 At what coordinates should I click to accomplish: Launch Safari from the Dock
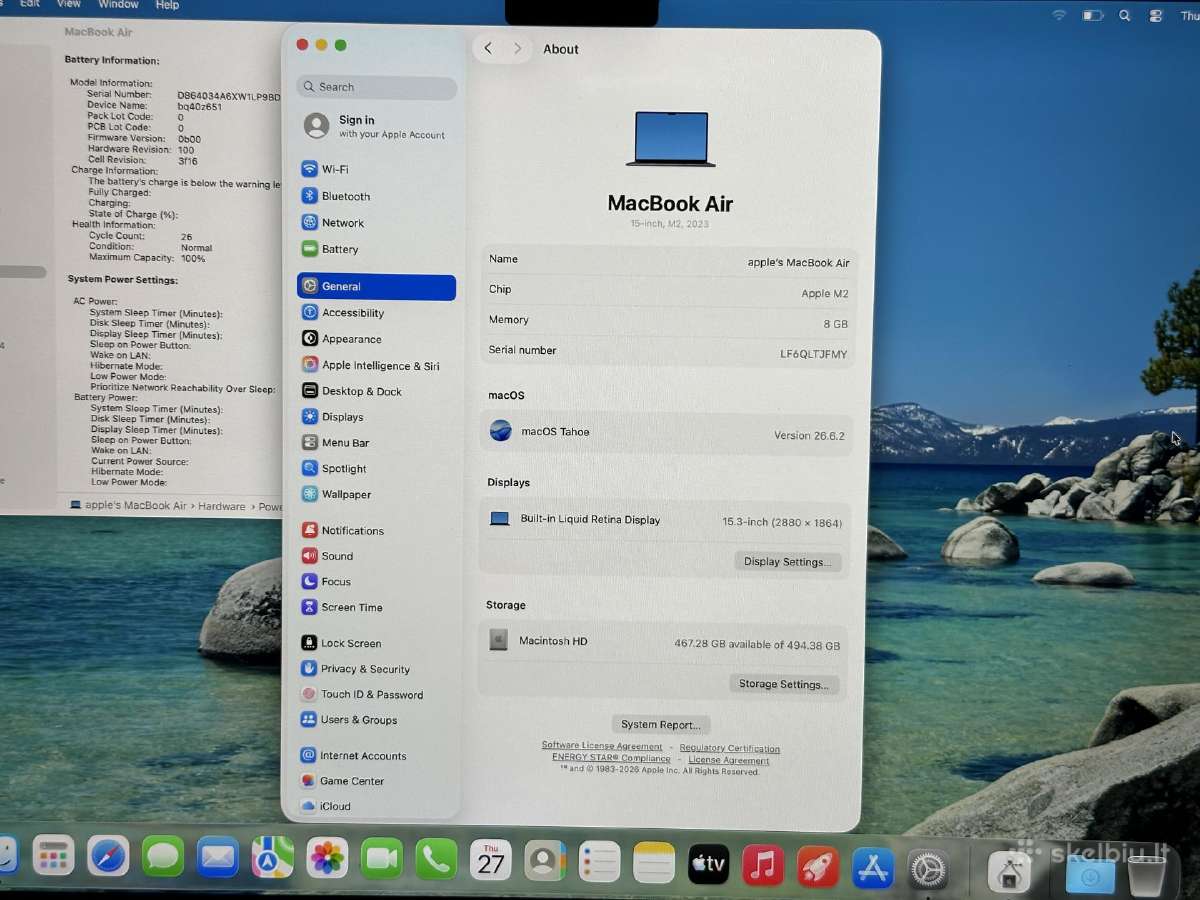point(108,857)
